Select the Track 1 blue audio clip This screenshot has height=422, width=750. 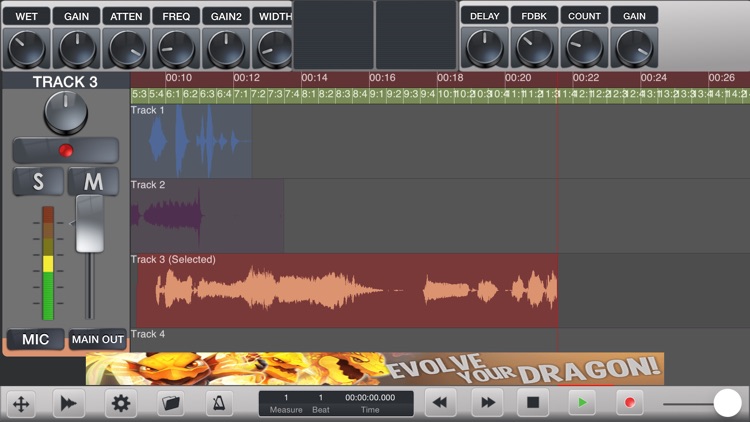tap(191, 141)
